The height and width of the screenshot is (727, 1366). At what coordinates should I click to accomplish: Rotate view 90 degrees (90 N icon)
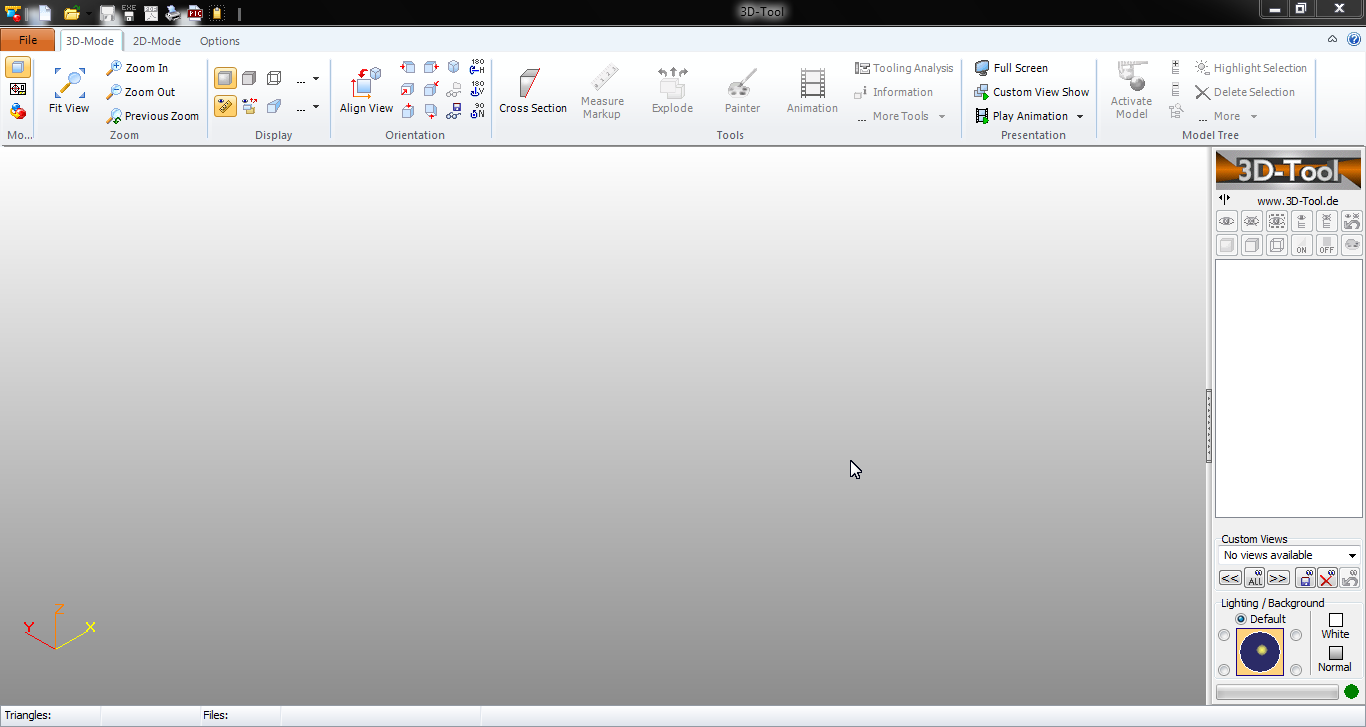click(477, 111)
